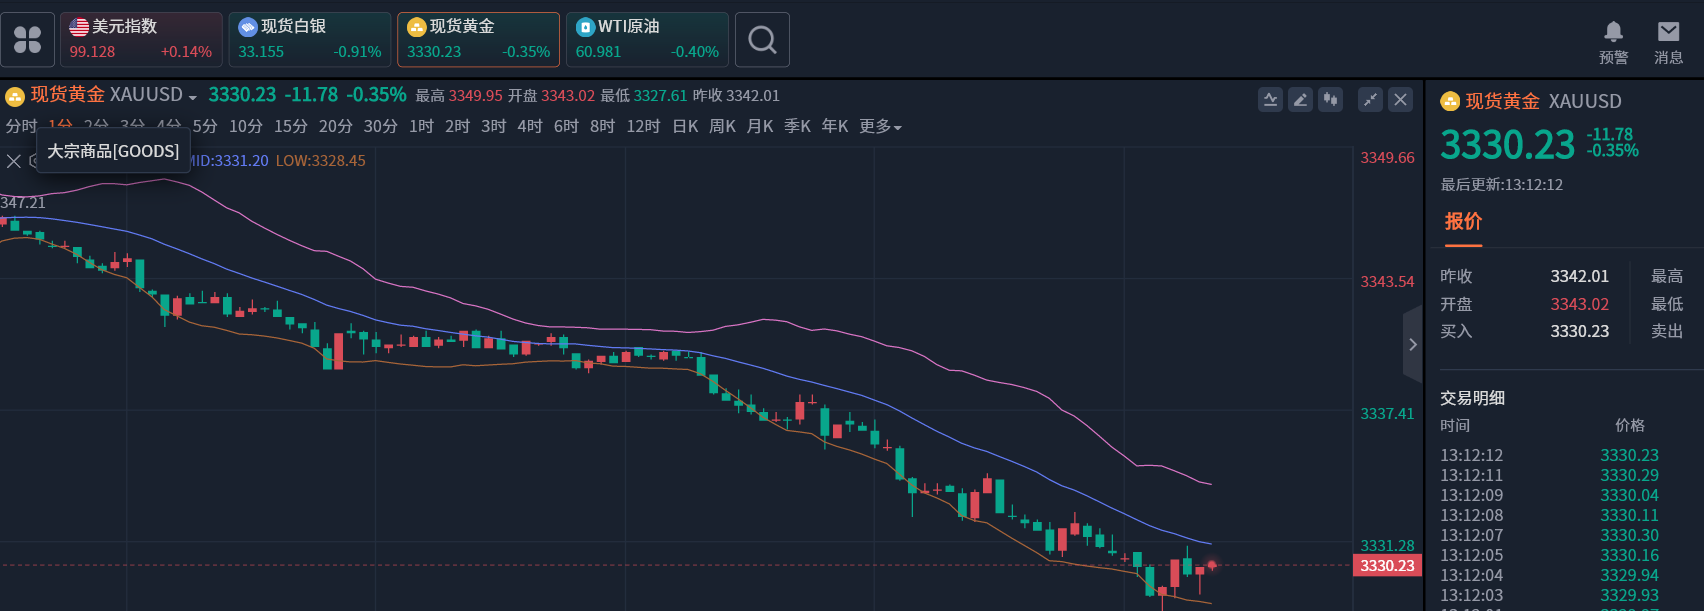Collapse the right quote panel with the chevron
Screen dimensions: 1704x611
1412,345
